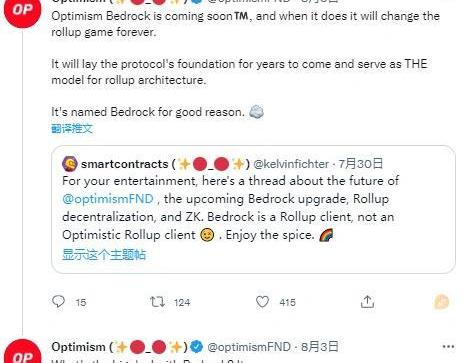Retweet the Bedrock tweet
Image resolution: width=466 pixels, height=363 pixels.
coord(157,302)
